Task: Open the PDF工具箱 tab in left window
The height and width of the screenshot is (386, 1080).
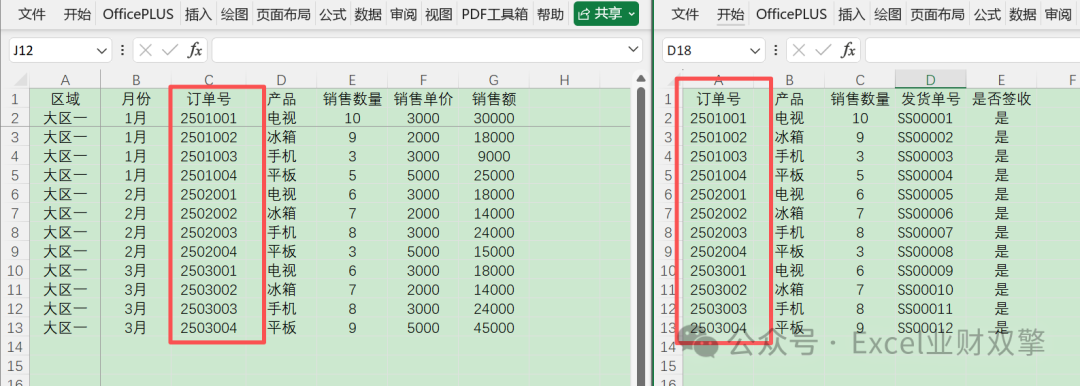Action: [x=495, y=14]
